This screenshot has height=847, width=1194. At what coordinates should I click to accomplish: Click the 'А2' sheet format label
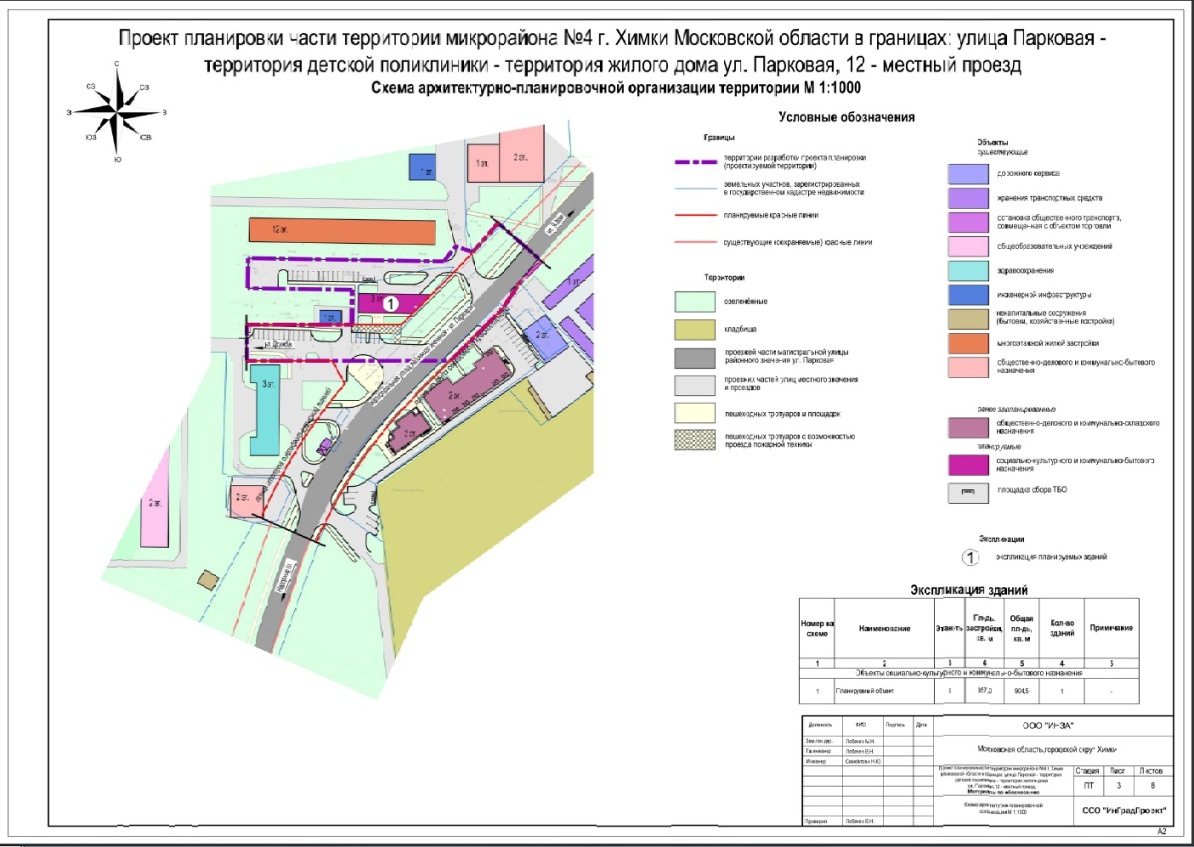pos(1161,831)
